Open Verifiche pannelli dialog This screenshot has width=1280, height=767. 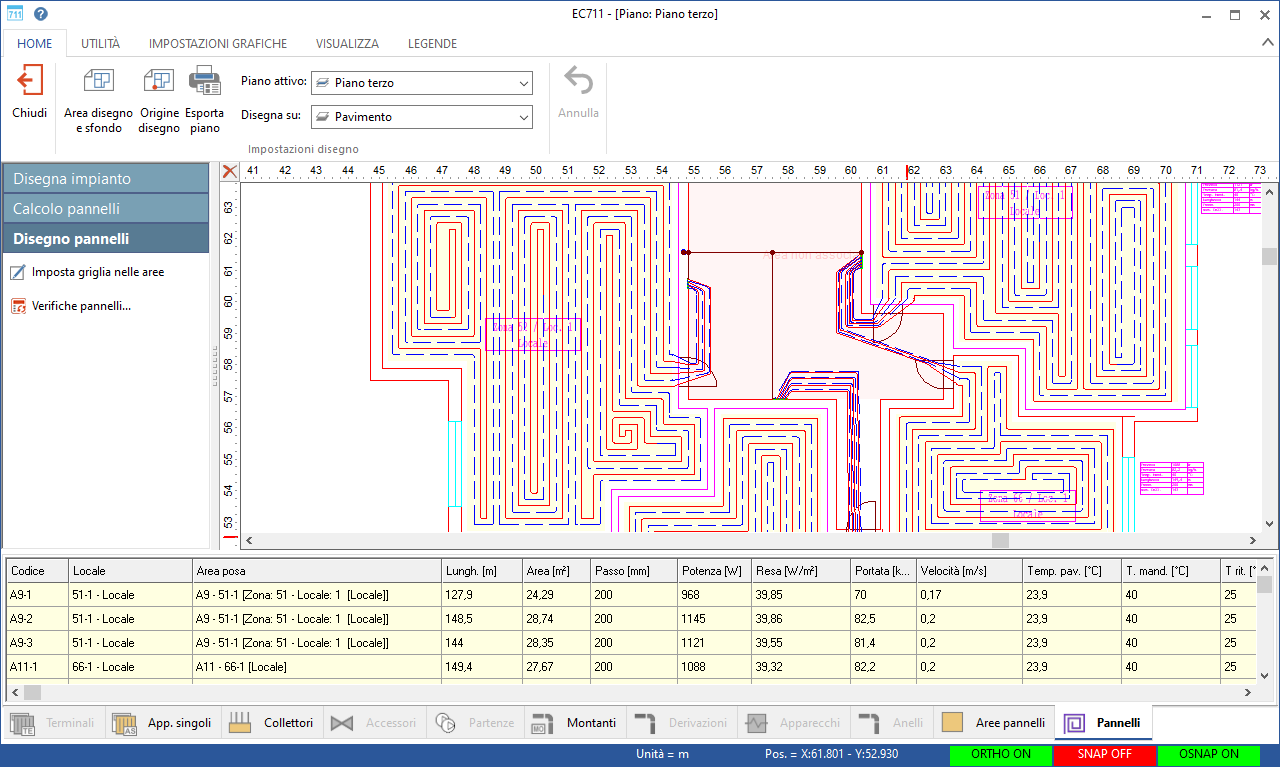tap(81, 306)
